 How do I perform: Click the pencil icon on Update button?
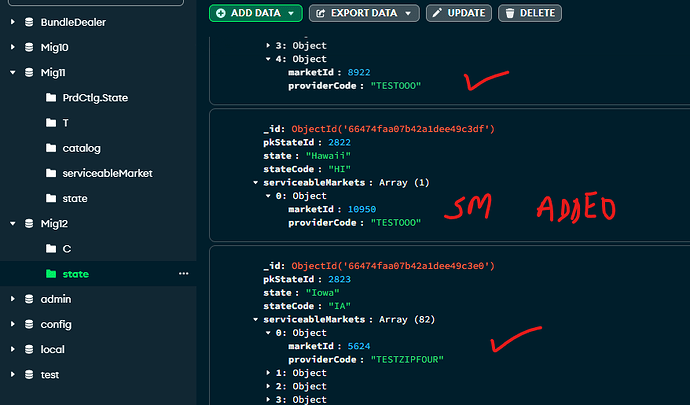[x=437, y=13]
